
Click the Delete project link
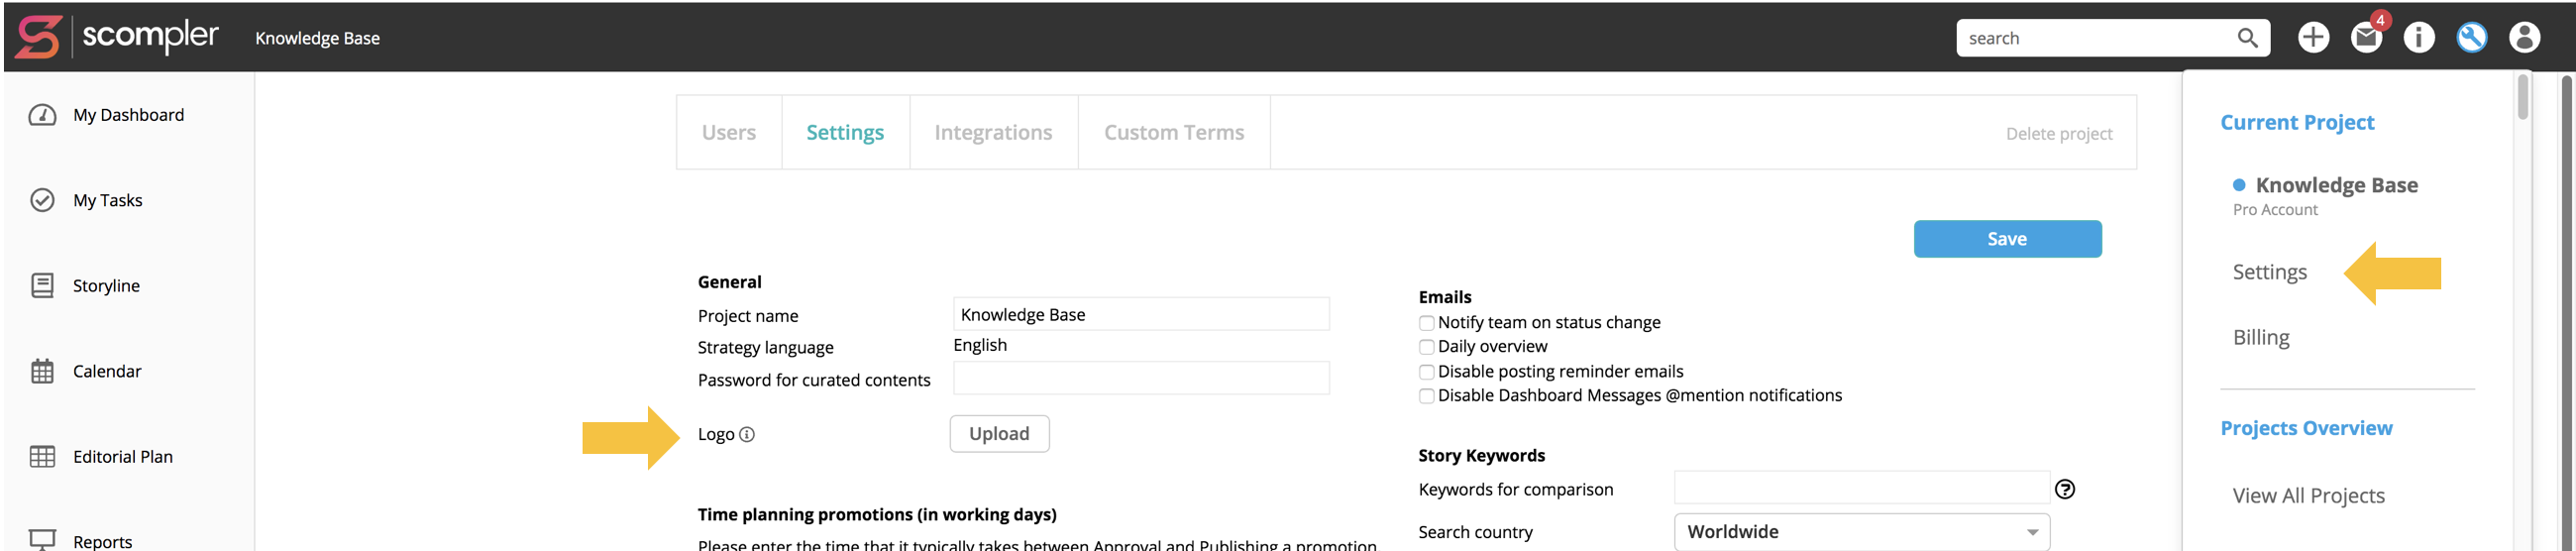2058,134
